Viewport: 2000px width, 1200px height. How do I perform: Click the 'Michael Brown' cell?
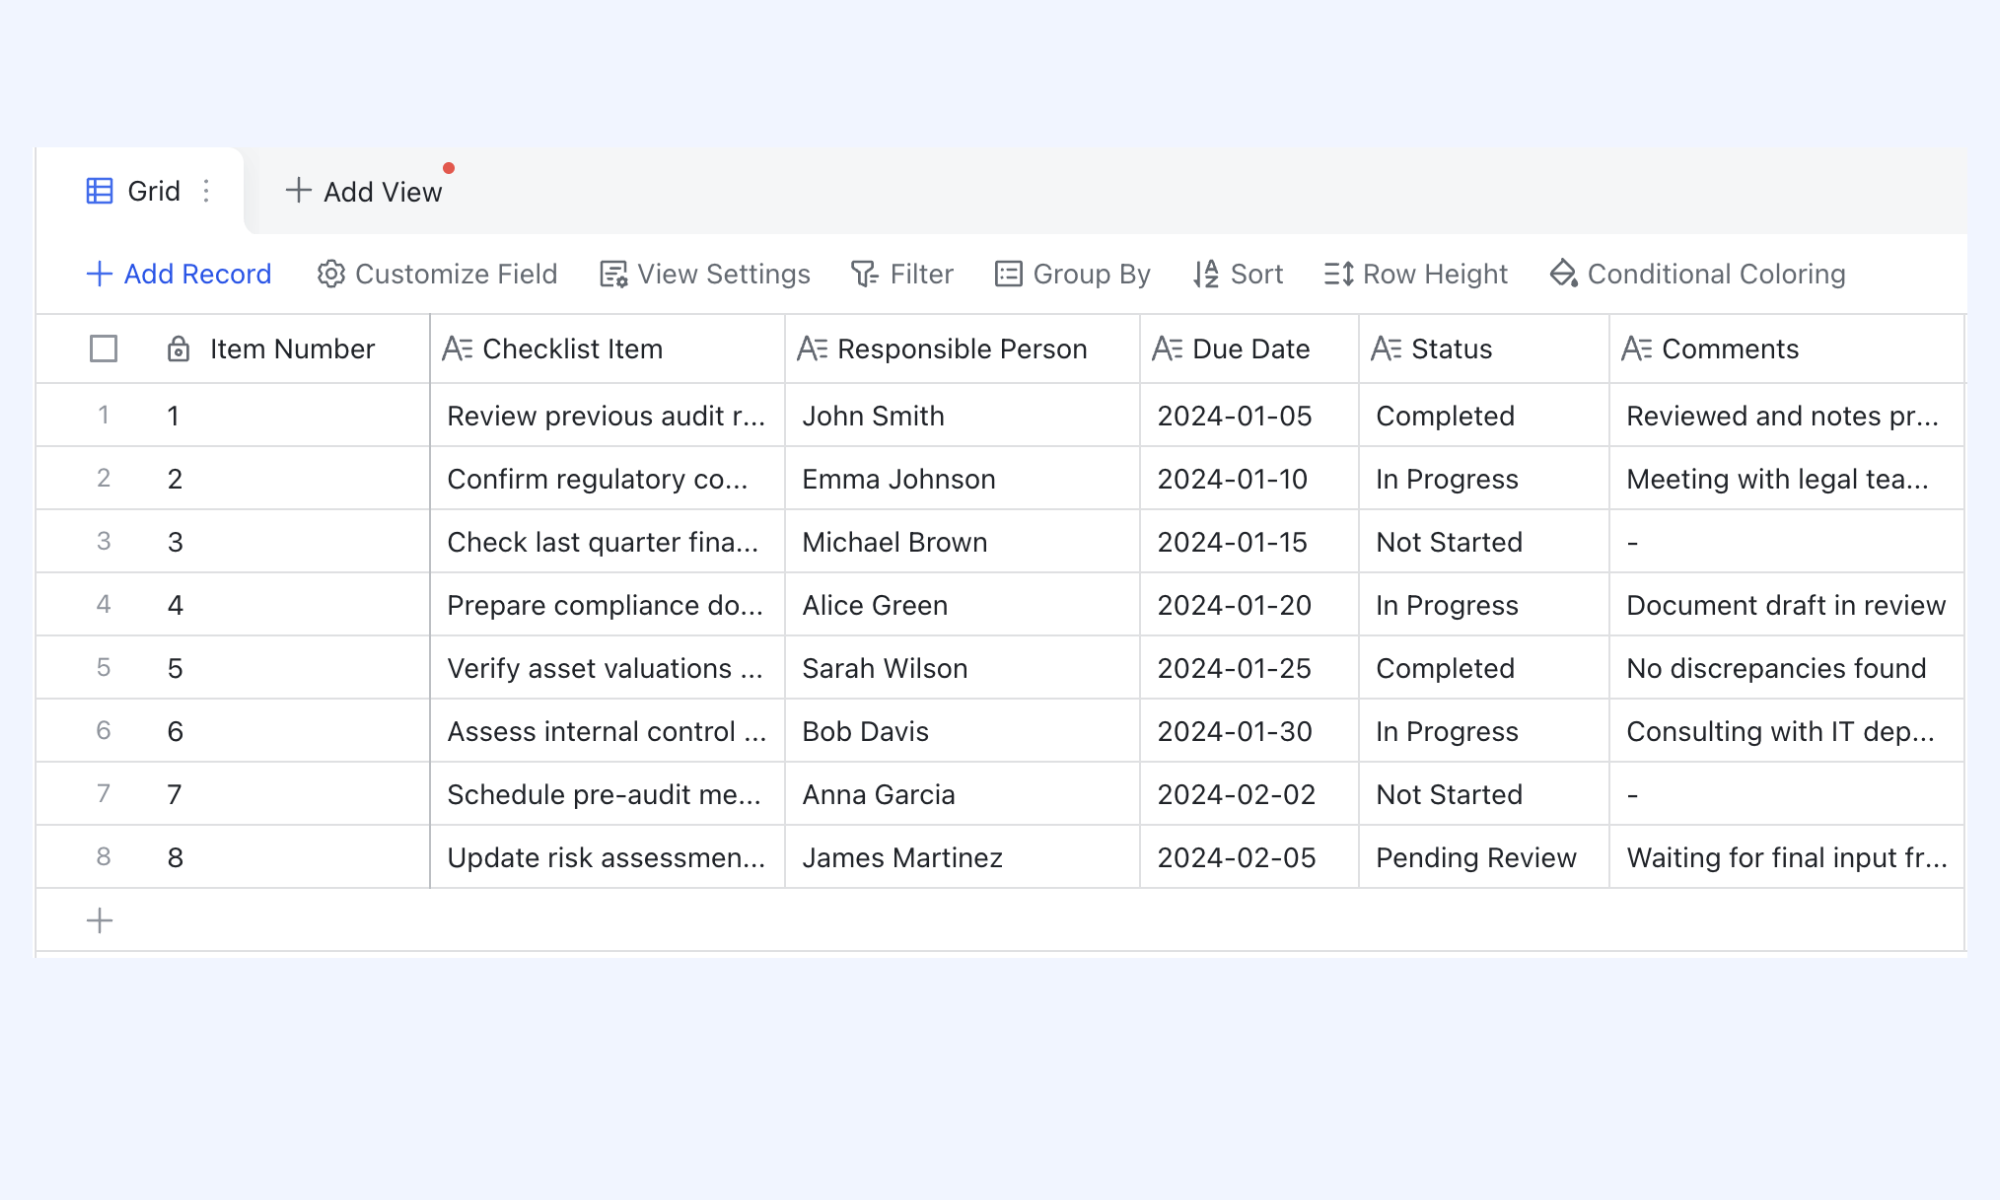tap(962, 542)
